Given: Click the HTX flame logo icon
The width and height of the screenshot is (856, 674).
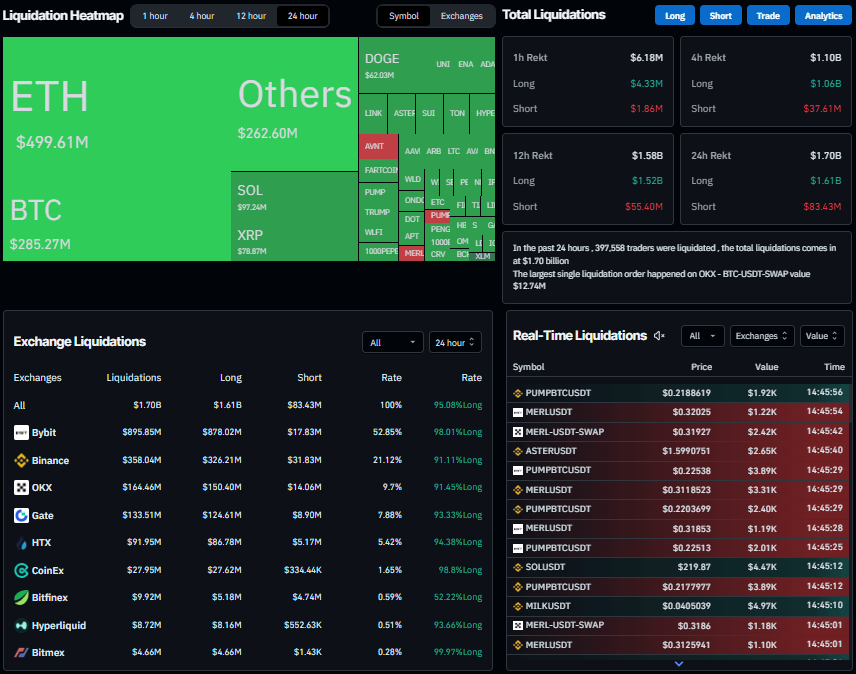Looking at the screenshot, I should pyautogui.click(x=21, y=543).
